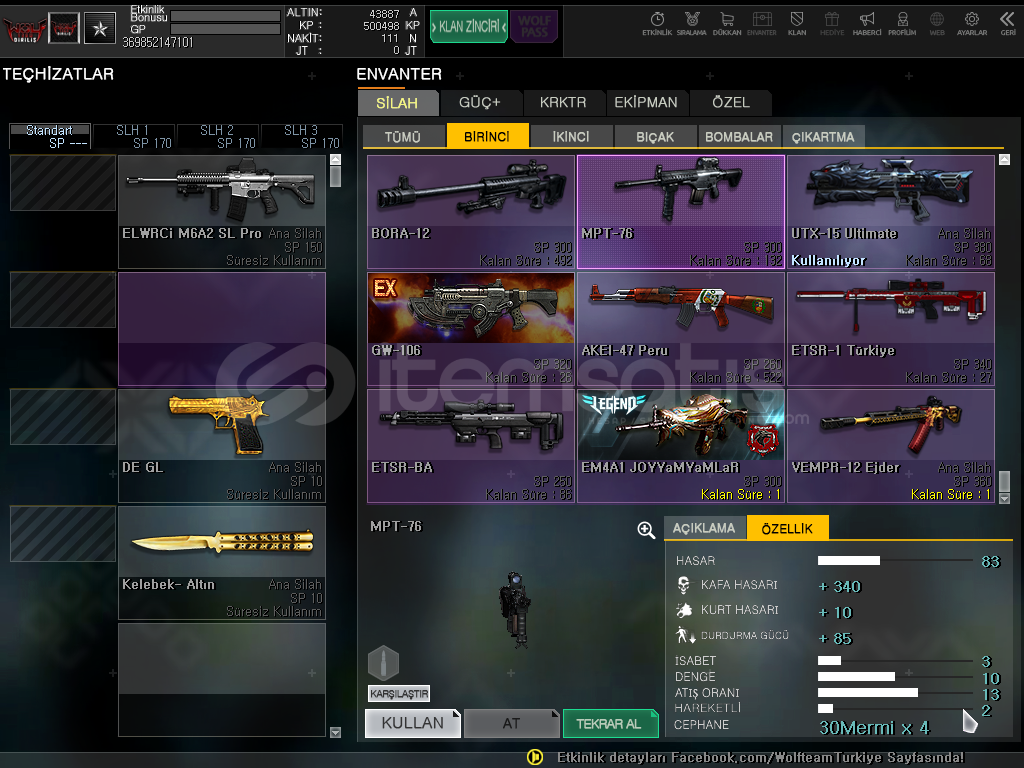Select the ETSR-BA weapon card
Screen dimensions: 1024x768
pos(471,446)
